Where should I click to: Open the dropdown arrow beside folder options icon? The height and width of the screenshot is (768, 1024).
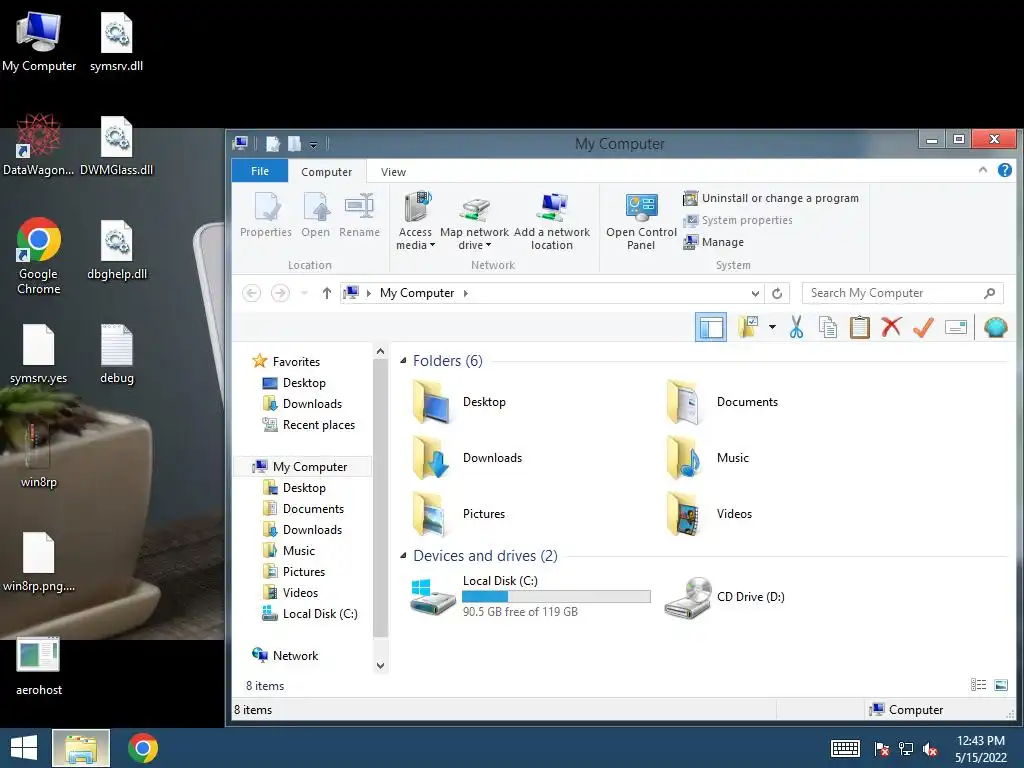click(772, 327)
